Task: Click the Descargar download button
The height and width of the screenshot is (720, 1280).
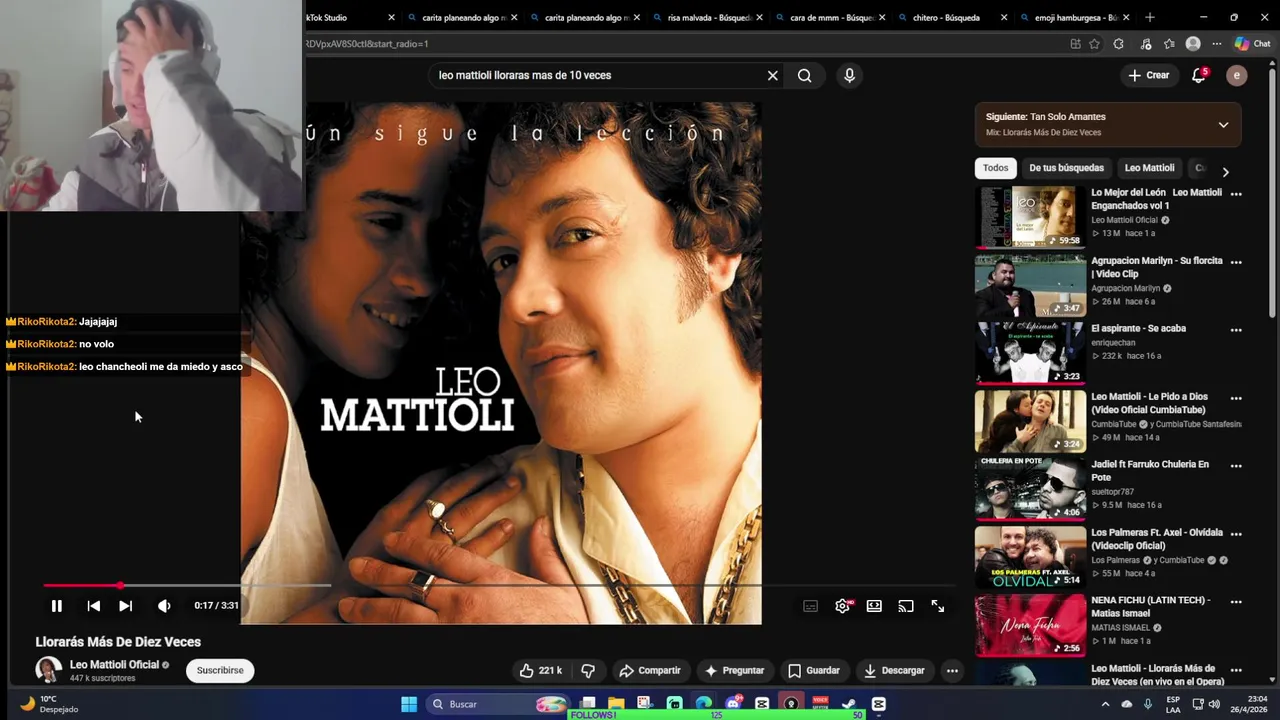Action: tap(894, 670)
